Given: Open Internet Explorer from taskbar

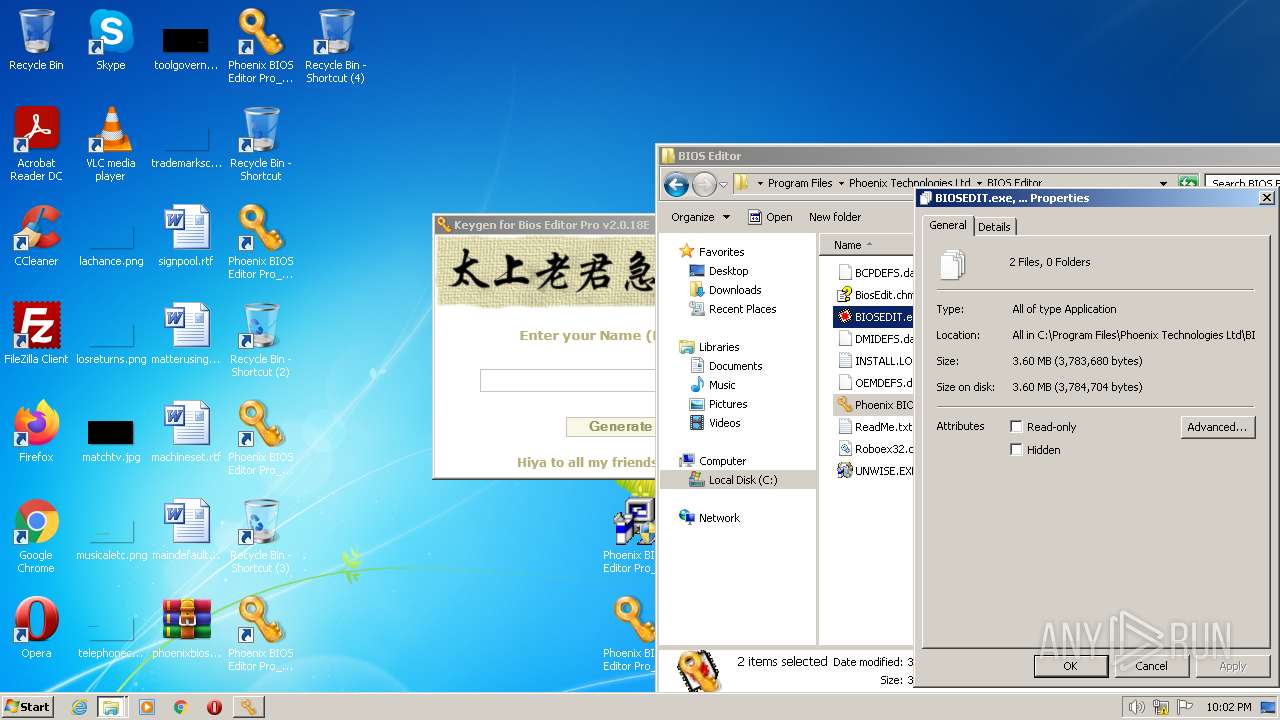Looking at the screenshot, I should pos(79,707).
